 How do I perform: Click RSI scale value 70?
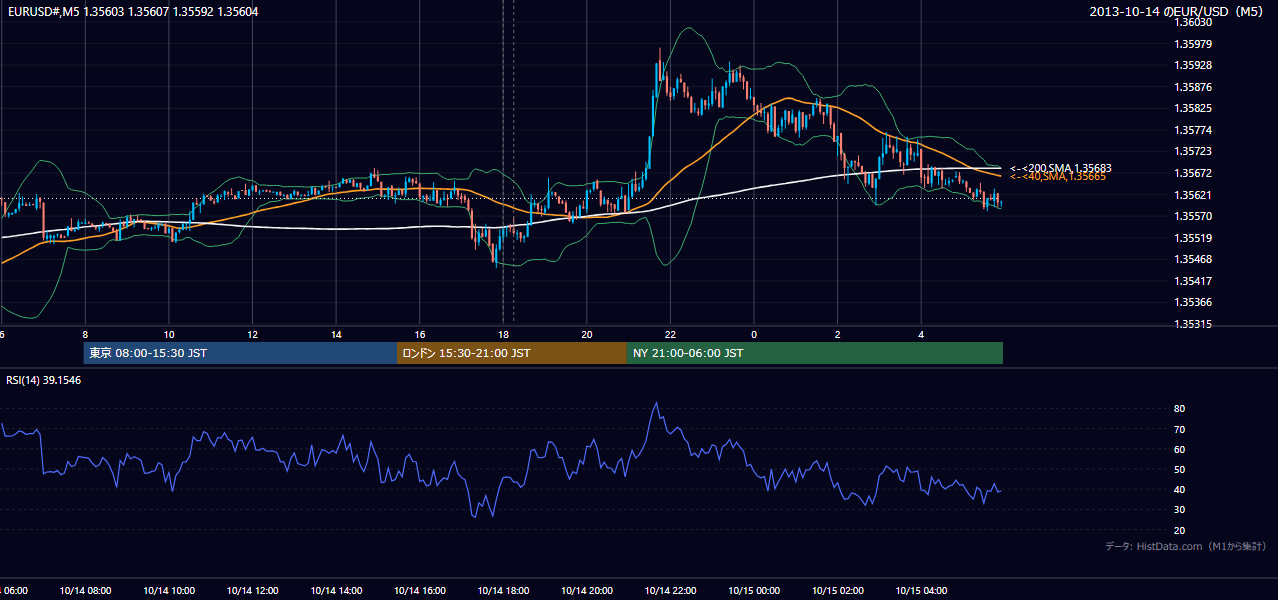[1180, 429]
